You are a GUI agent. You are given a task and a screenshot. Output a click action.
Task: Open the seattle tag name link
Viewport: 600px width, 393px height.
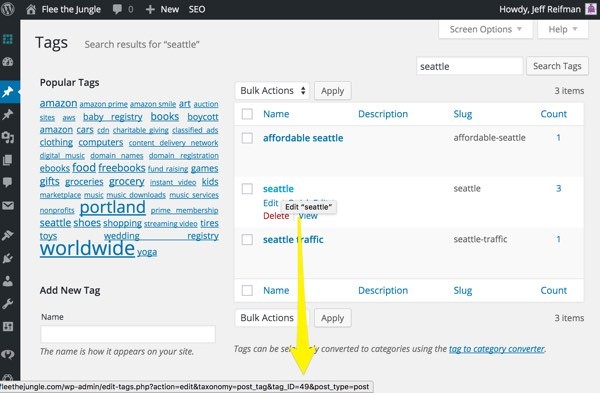point(278,189)
